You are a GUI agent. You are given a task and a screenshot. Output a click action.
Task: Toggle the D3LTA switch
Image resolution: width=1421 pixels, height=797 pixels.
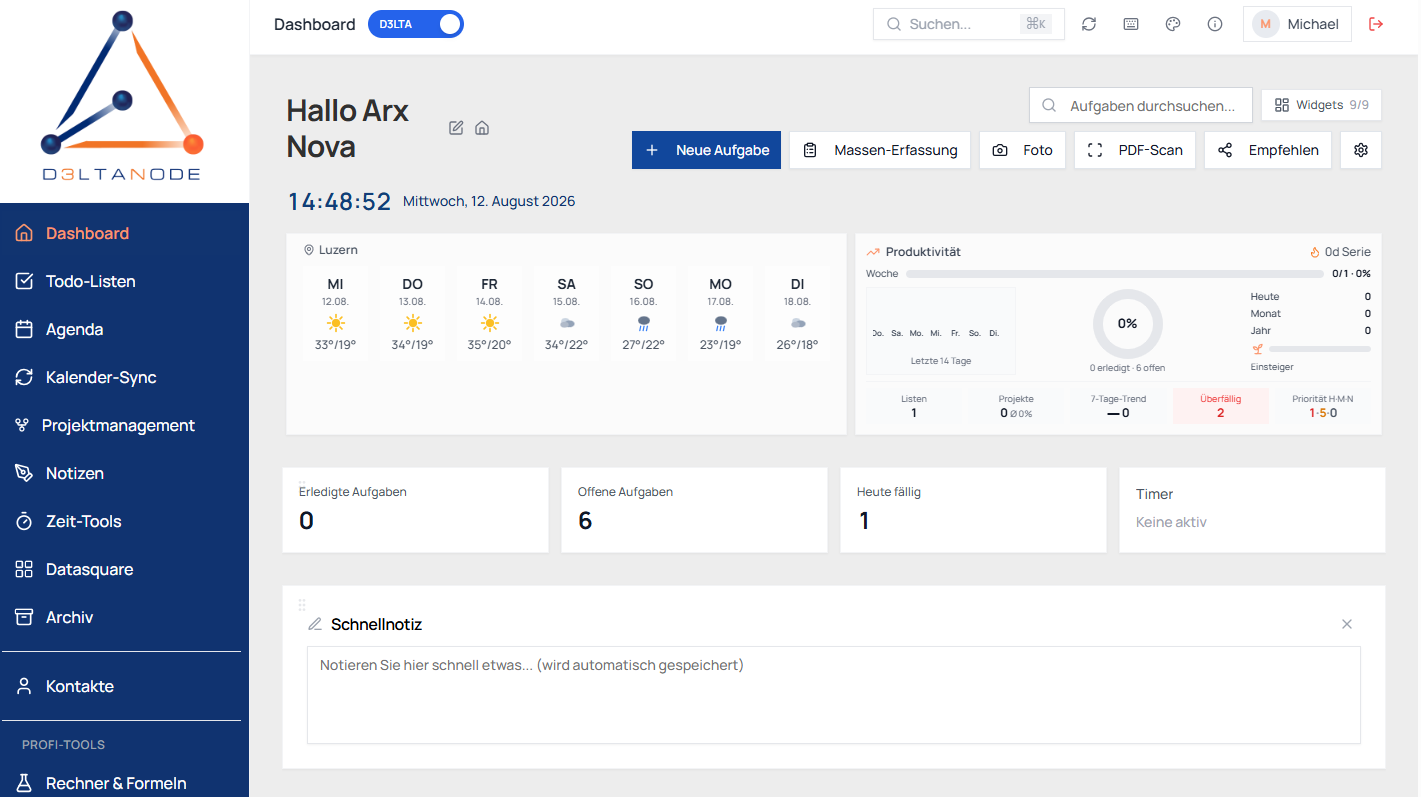tap(416, 24)
